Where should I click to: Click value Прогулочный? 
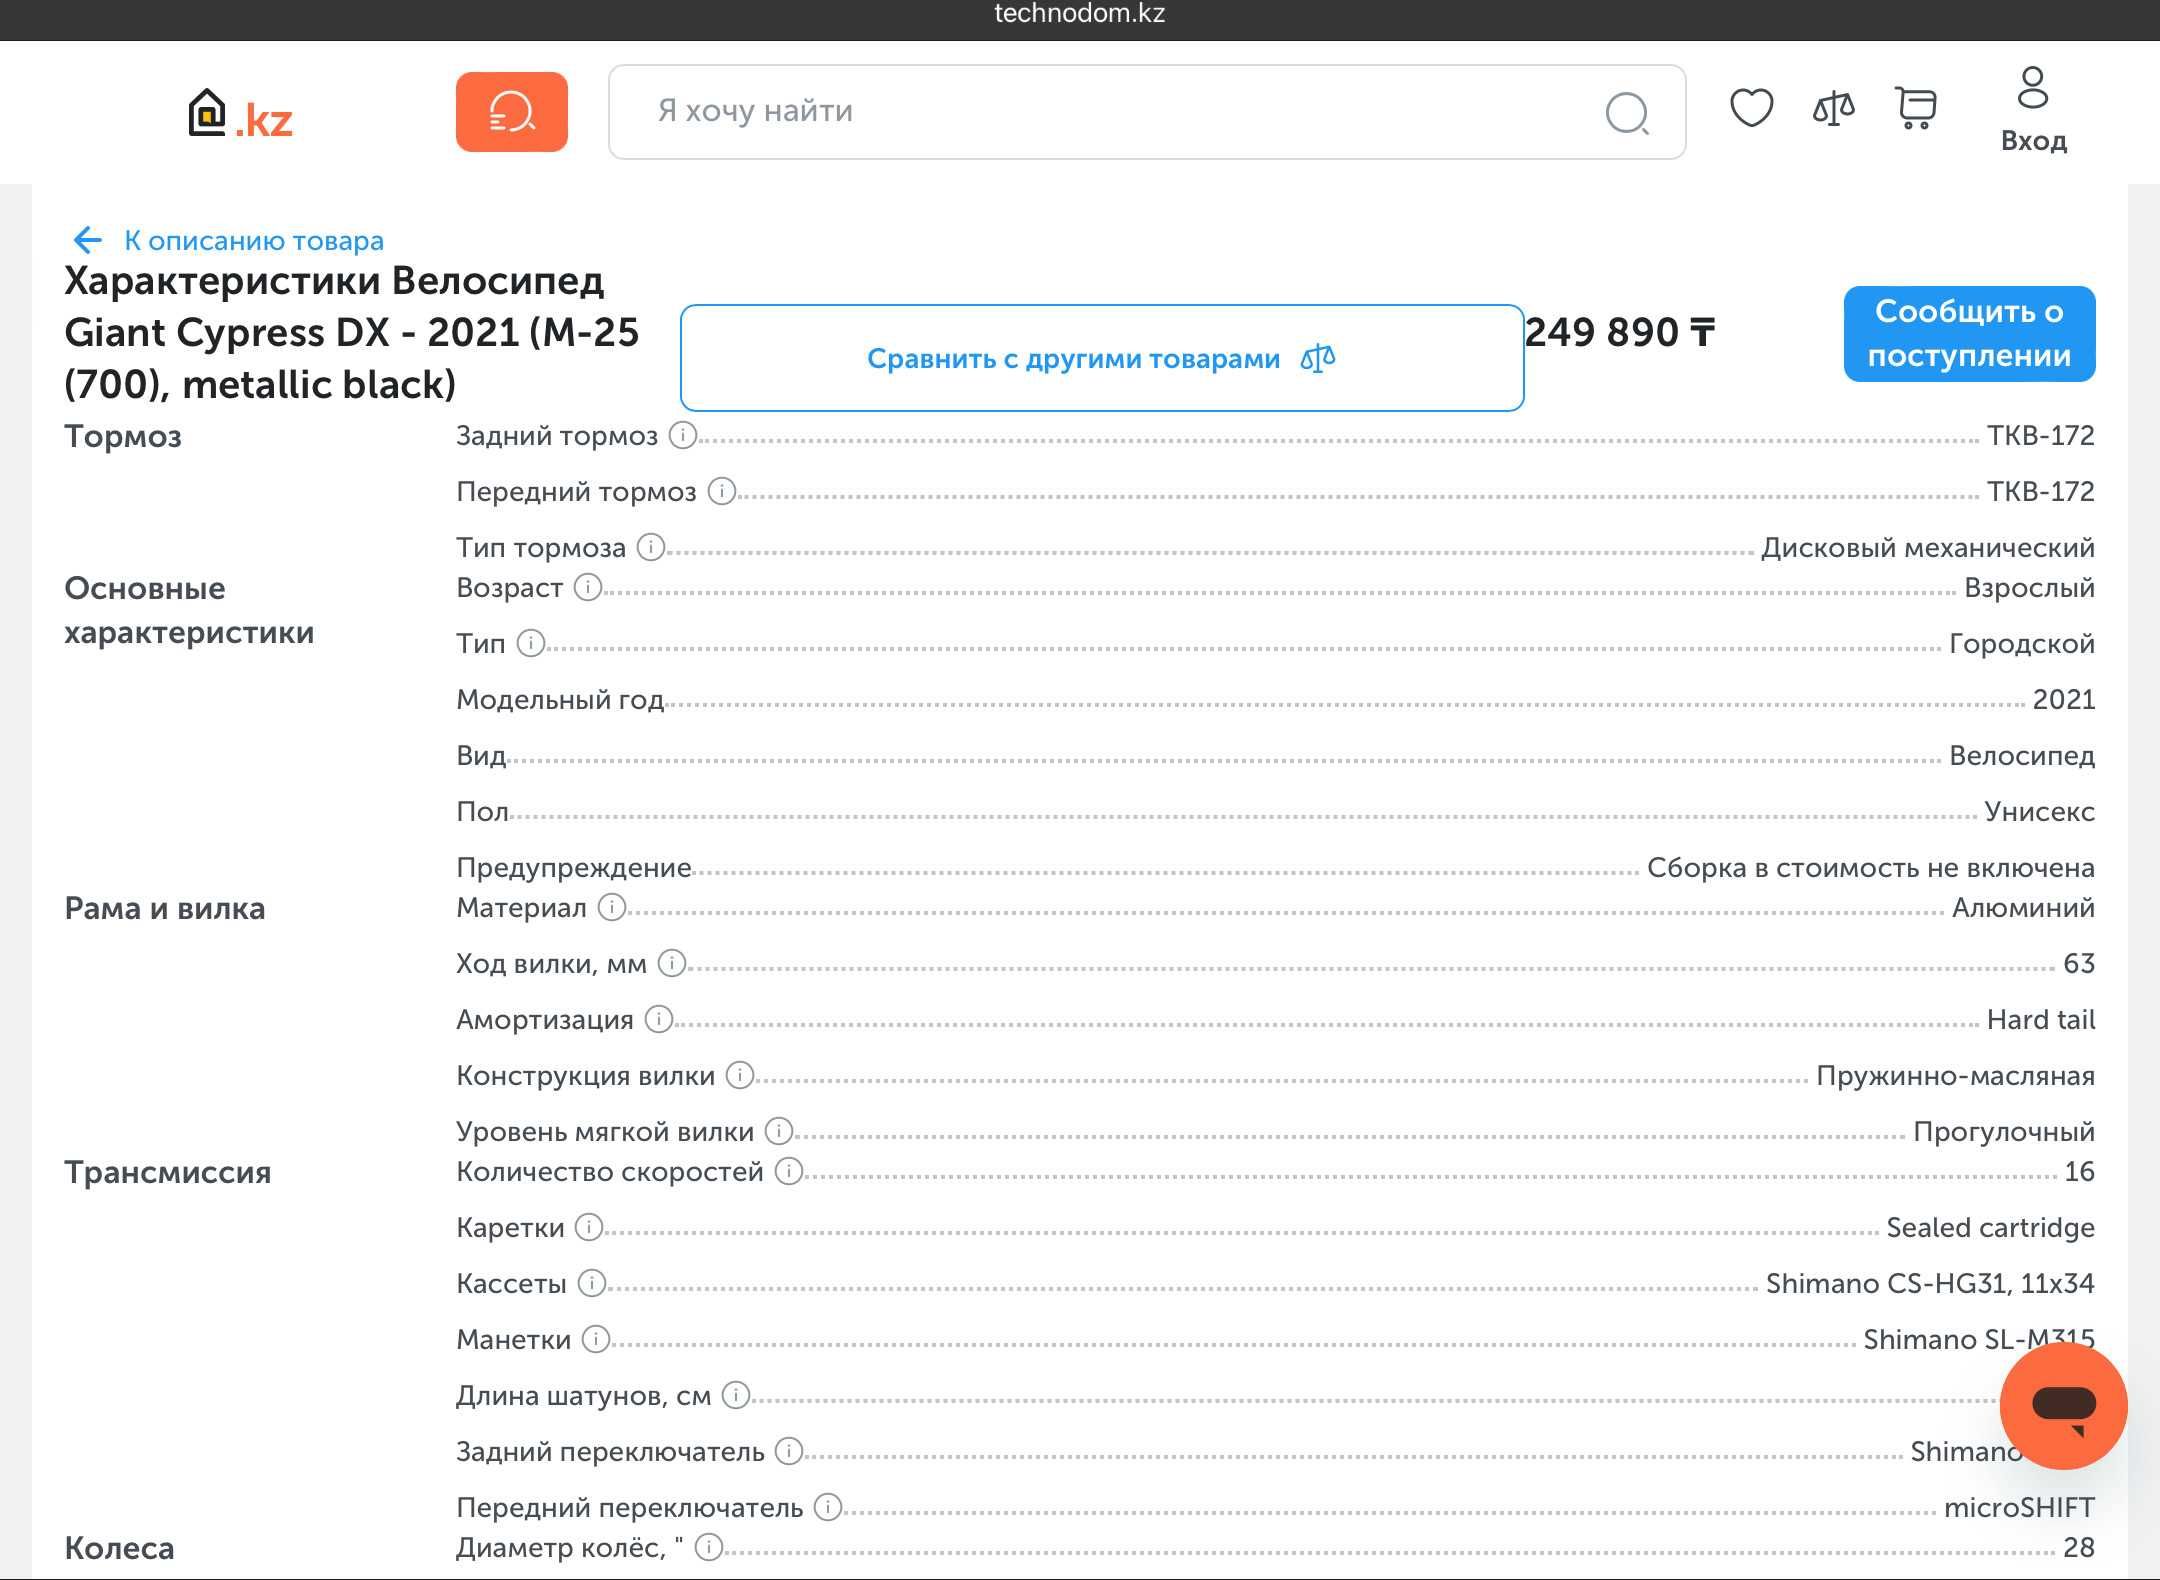[2004, 1131]
